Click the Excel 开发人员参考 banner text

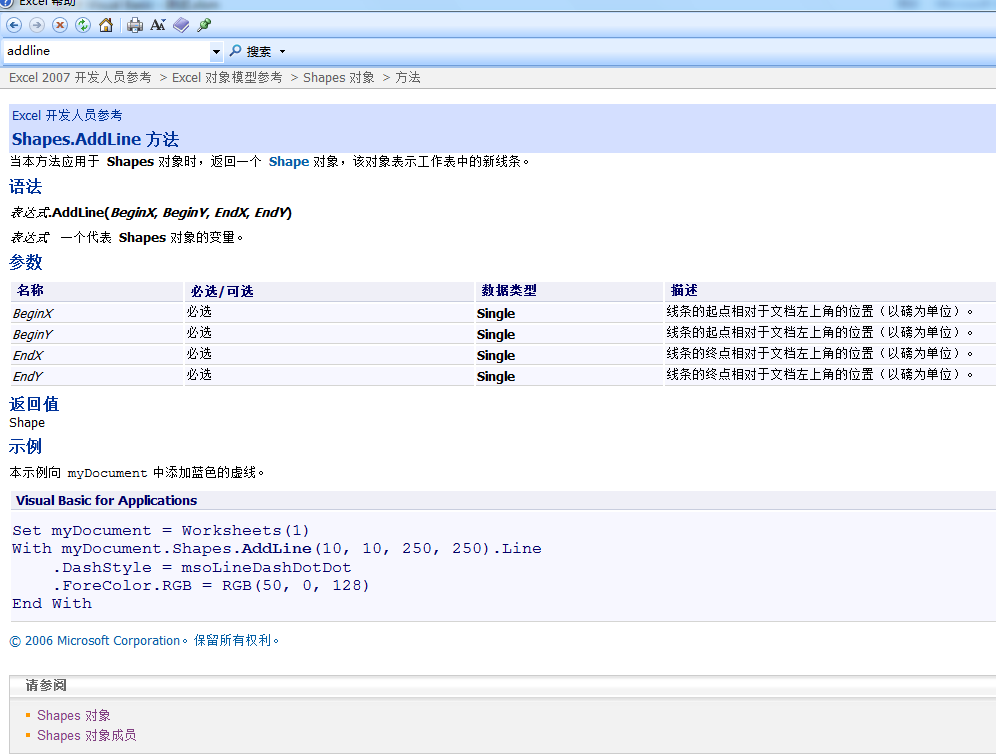click(x=67, y=116)
